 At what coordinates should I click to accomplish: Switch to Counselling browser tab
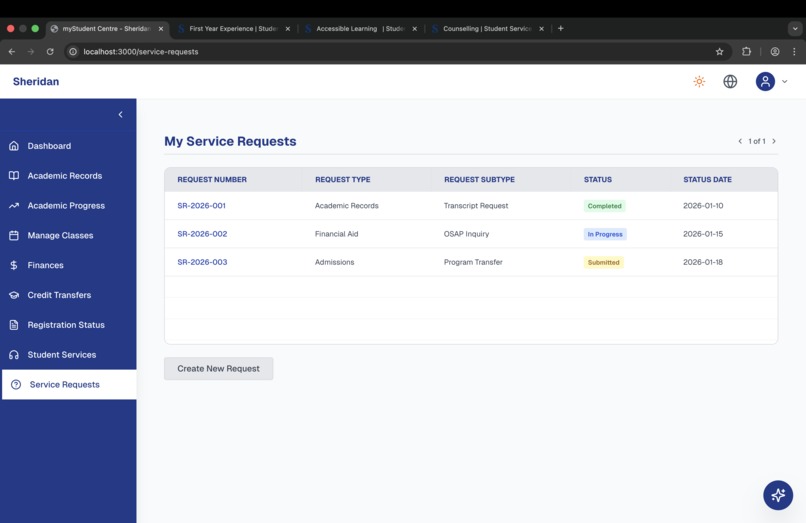tap(486, 29)
